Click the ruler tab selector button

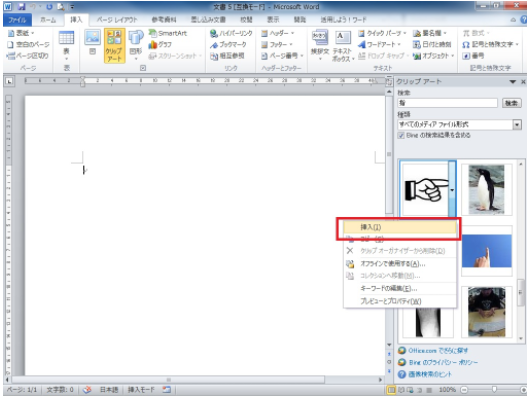click(x=9, y=81)
